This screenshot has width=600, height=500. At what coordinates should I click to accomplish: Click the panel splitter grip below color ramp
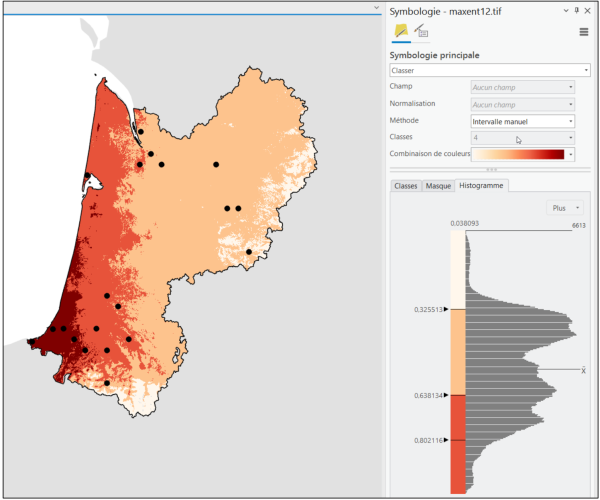tap(491, 170)
